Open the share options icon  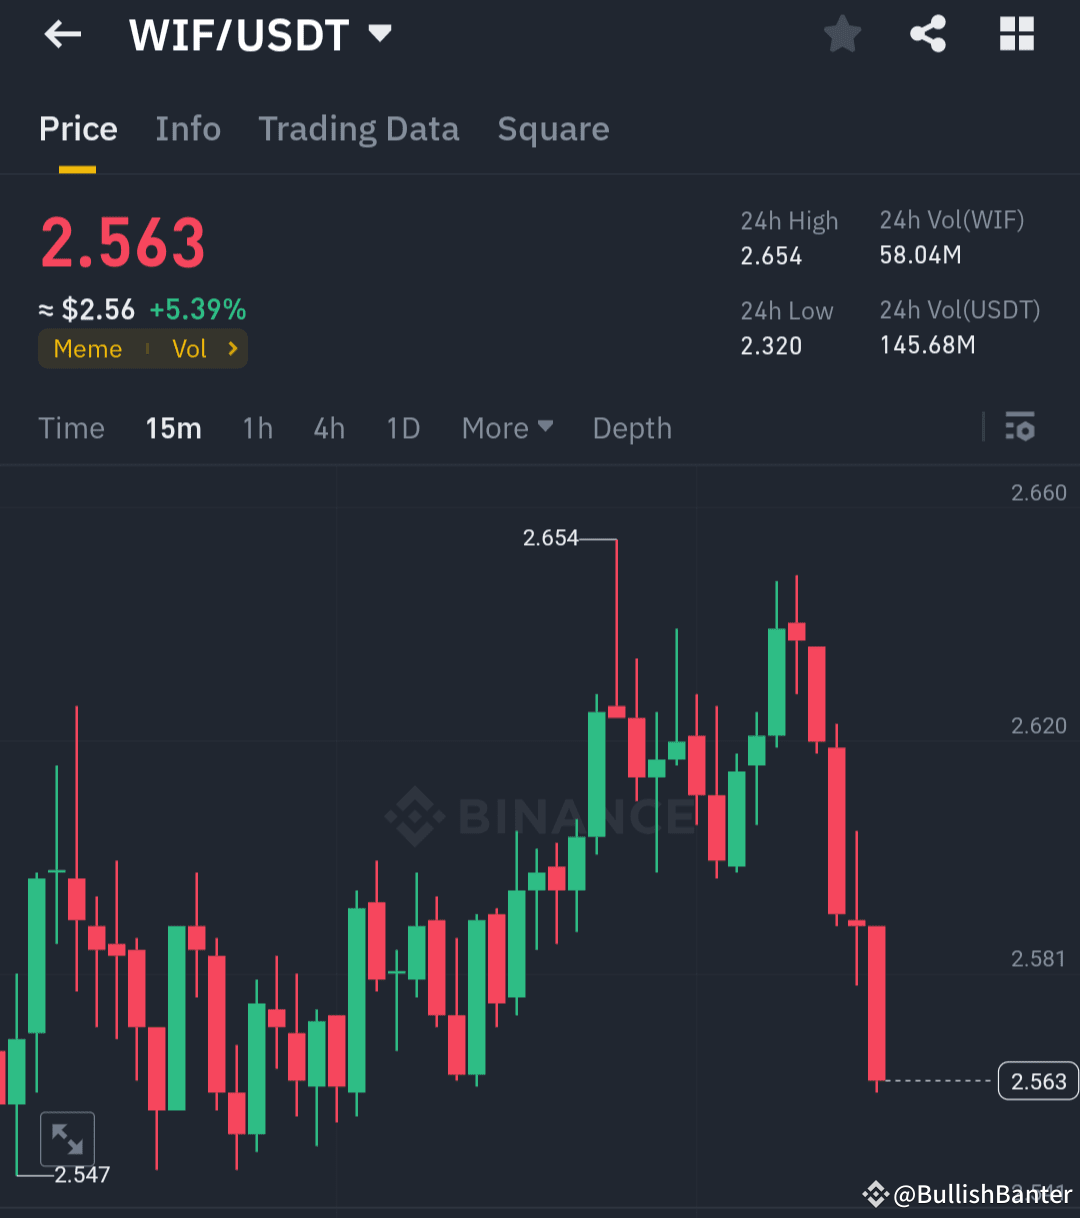[928, 33]
